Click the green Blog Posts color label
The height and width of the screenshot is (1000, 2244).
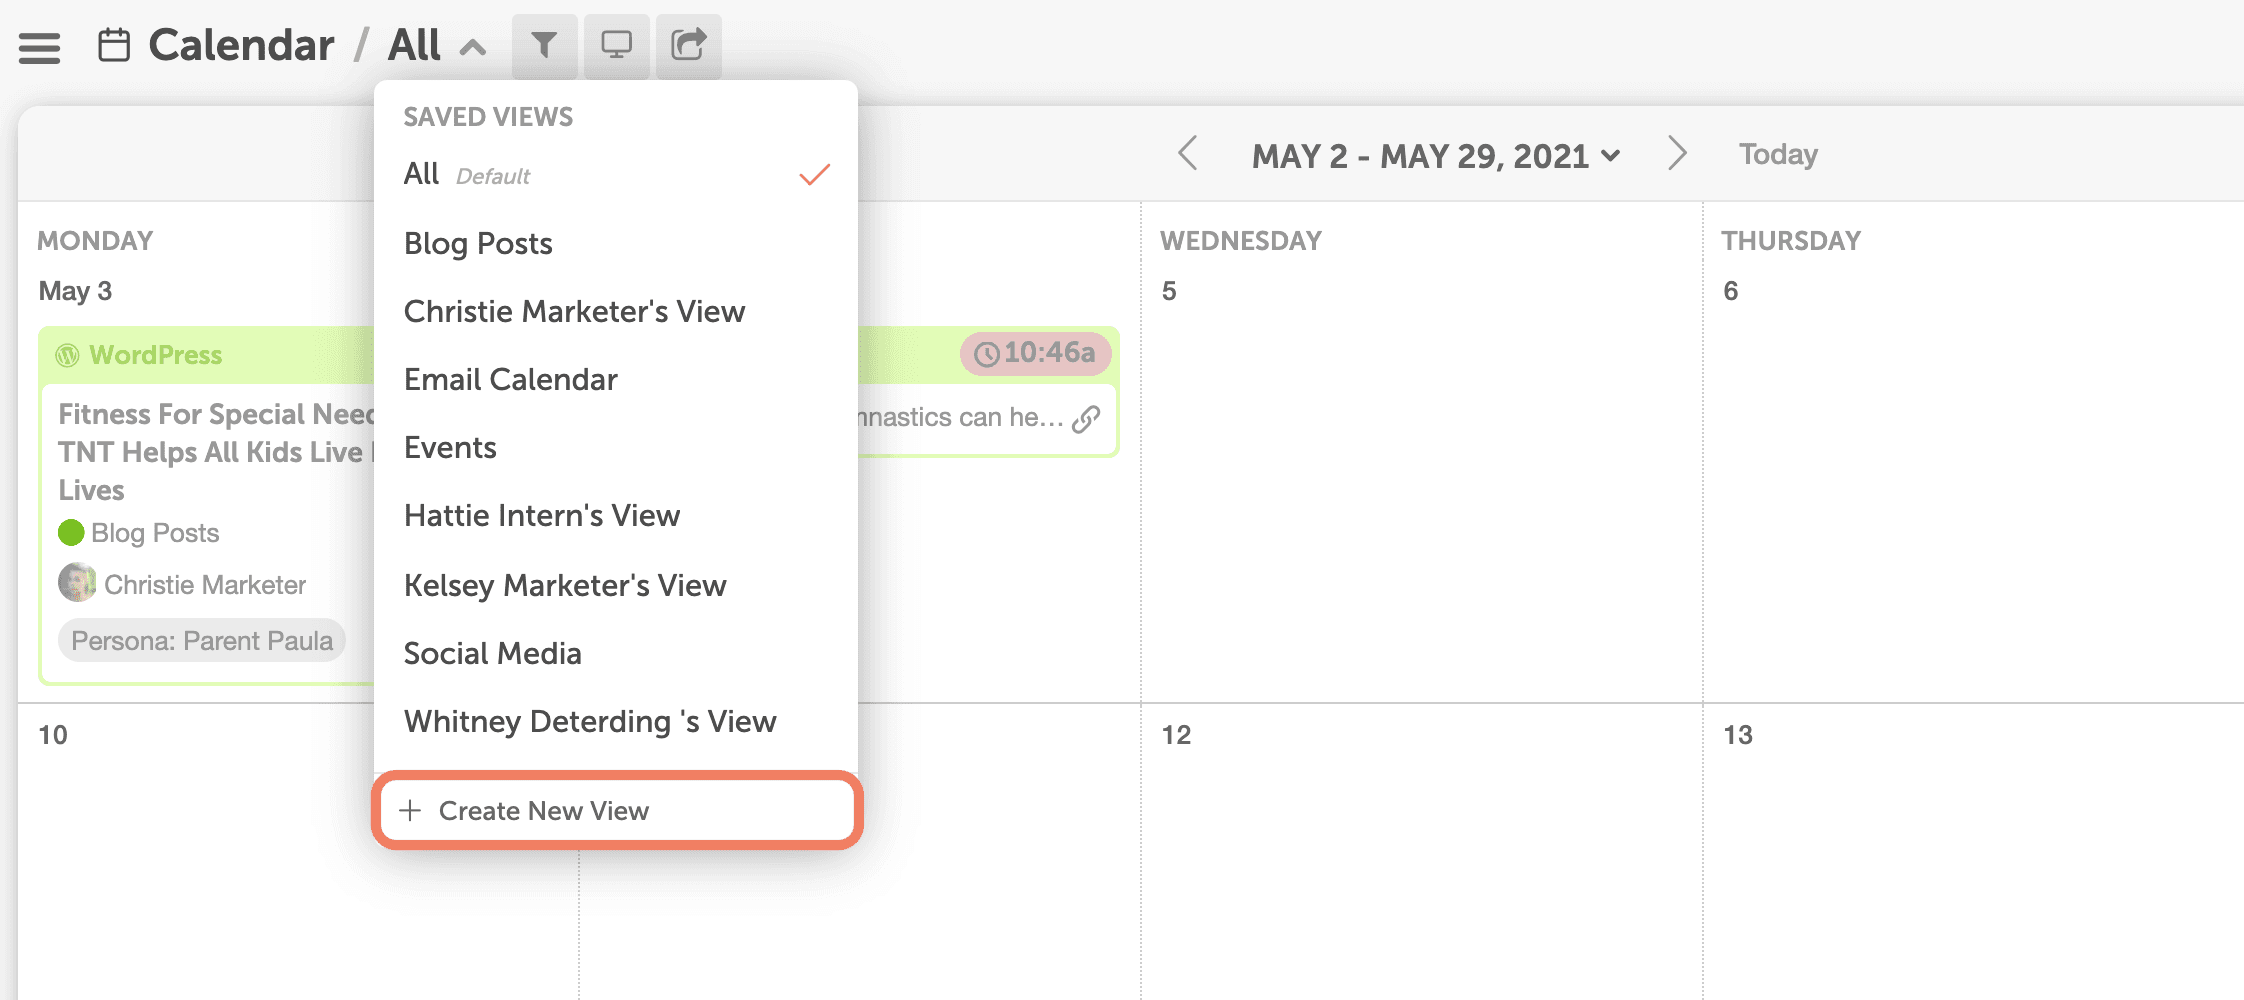139,533
